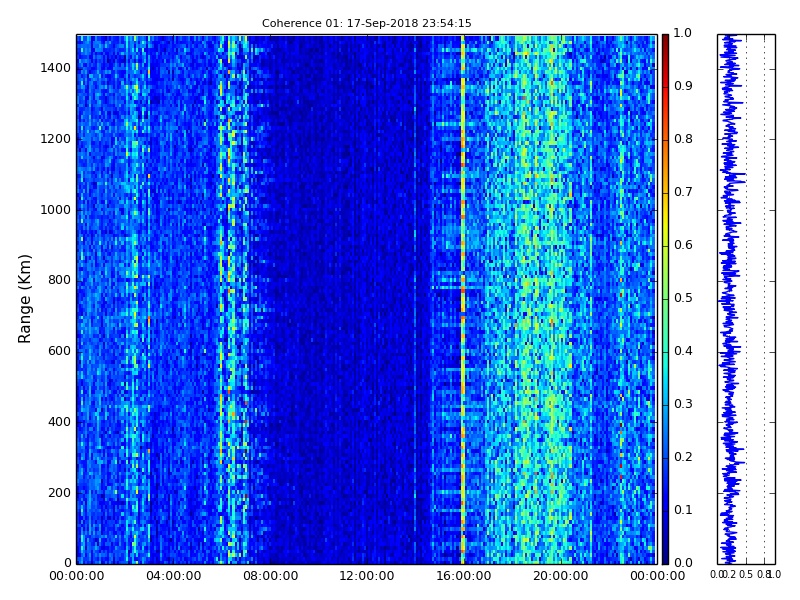Viewport: 800px width, 600px height.
Task: Click the colorbar 0.4 label
Action: 683,351
